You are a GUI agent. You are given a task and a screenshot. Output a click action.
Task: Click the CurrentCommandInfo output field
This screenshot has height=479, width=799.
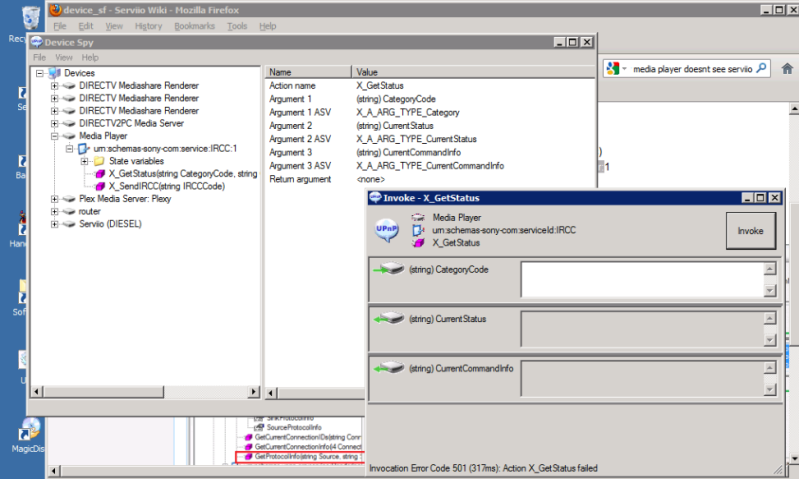(642, 378)
